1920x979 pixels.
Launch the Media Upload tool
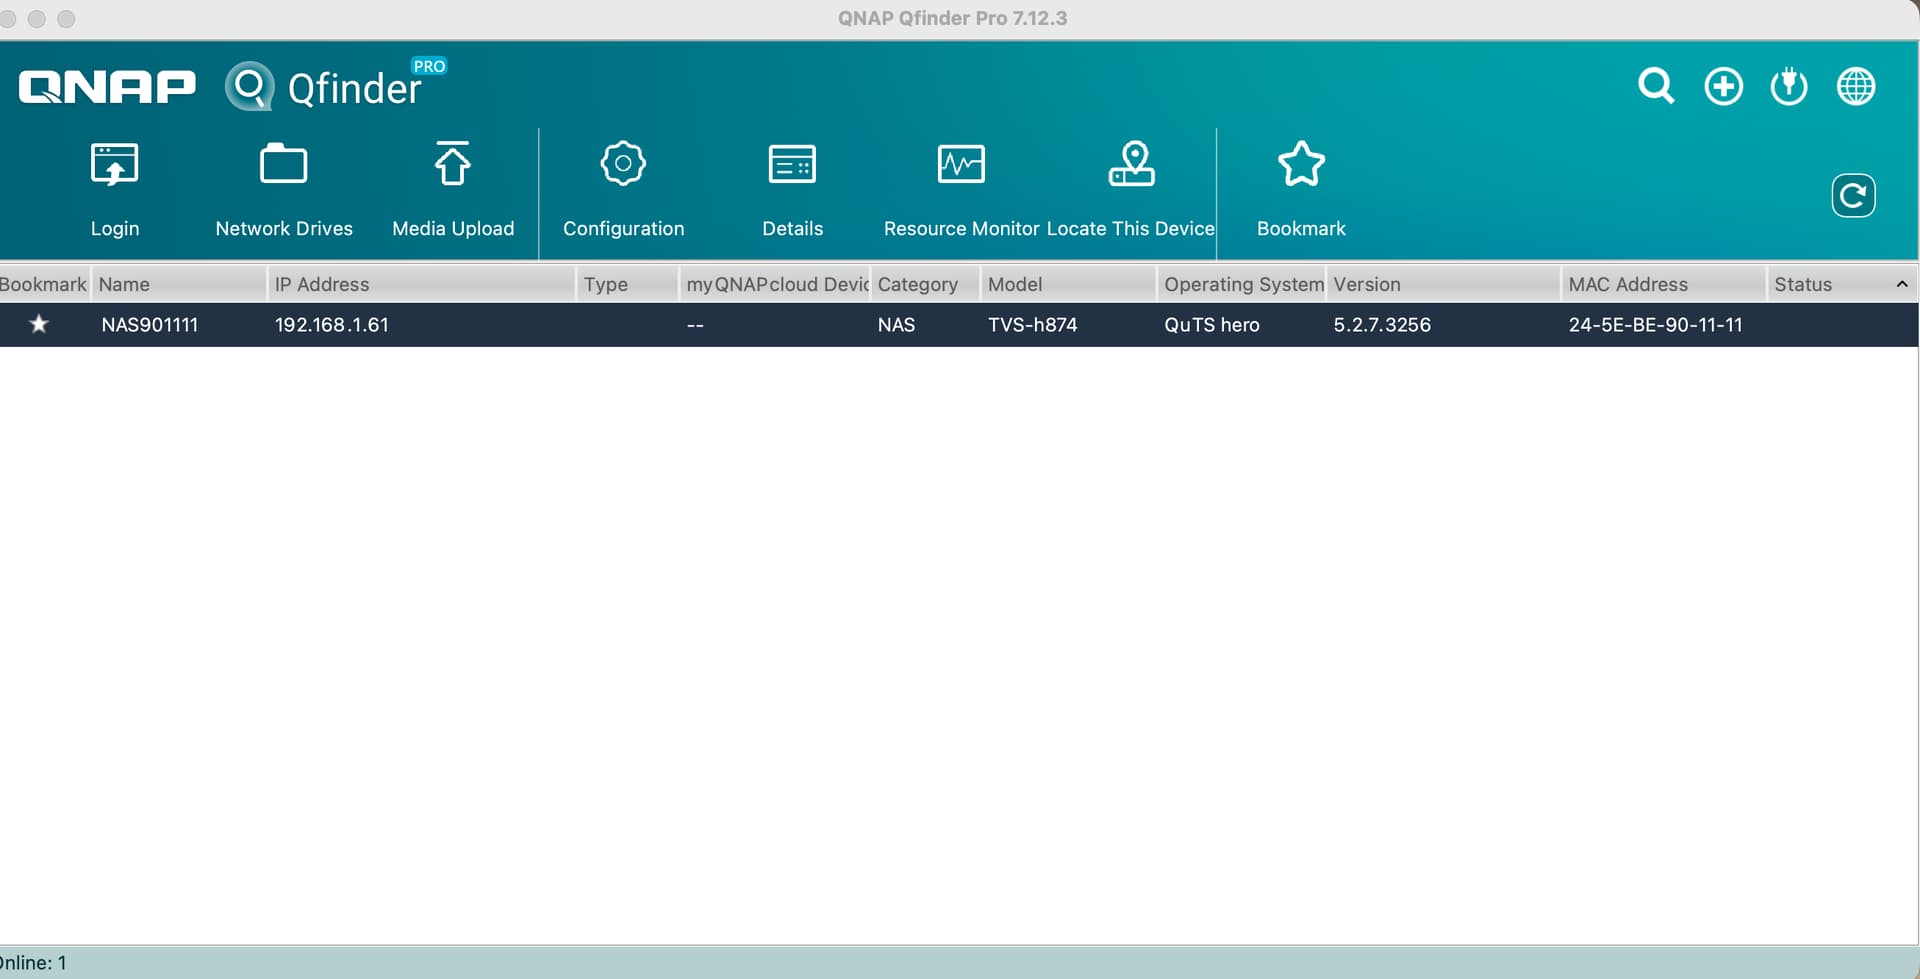click(453, 188)
